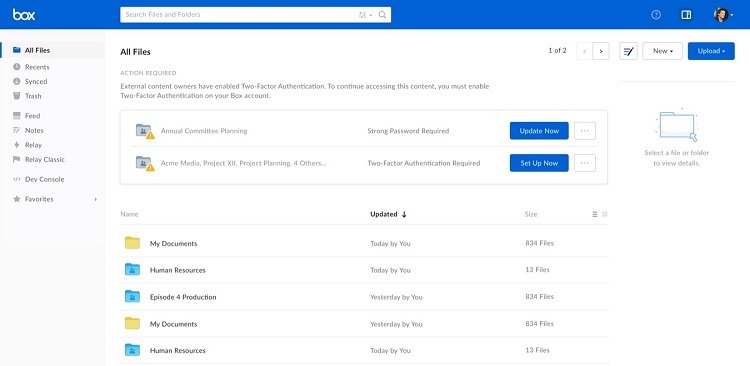Click Annual Committee Planning folder warning icon
The image size is (750, 366).
coord(145,131)
